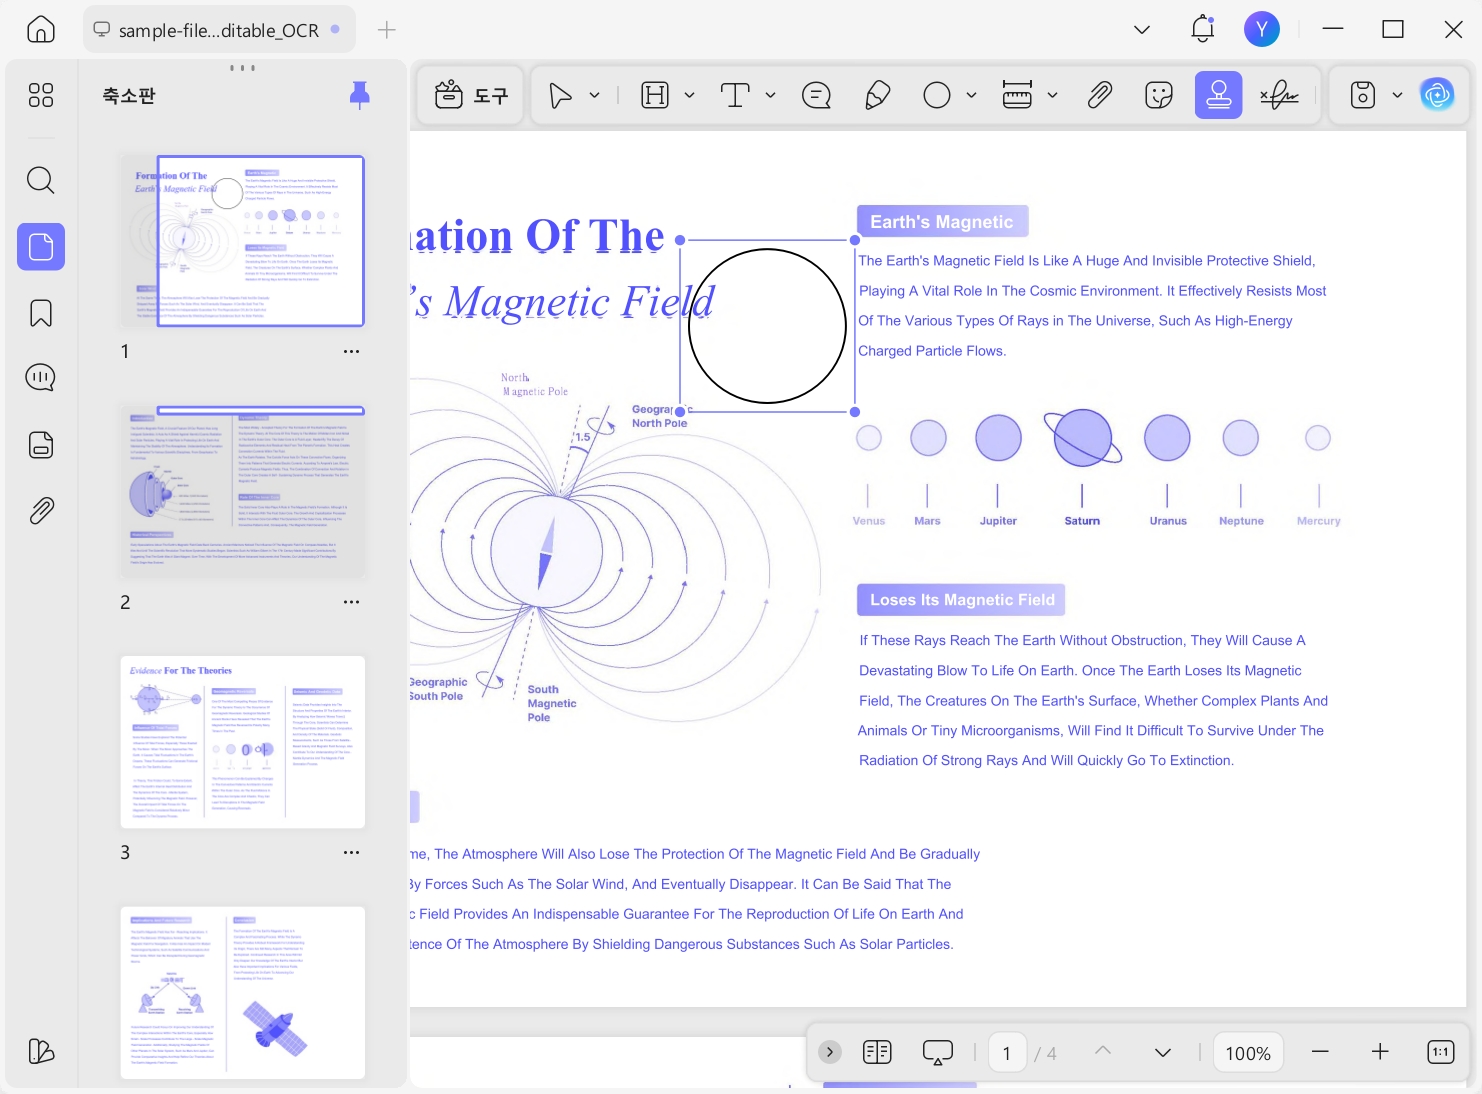Select the signature tool
Image resolution: width=1482 pixels, height=1094 pixels.
(1279, 95)
